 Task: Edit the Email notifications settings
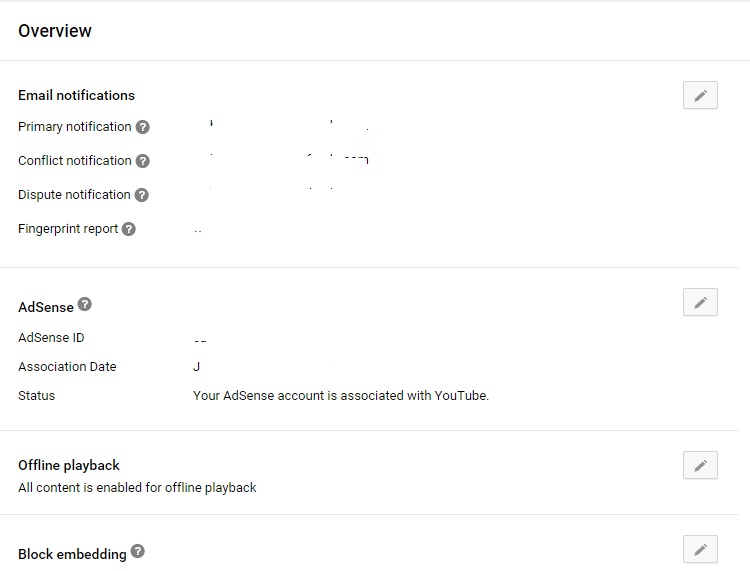tap(700, 95)
